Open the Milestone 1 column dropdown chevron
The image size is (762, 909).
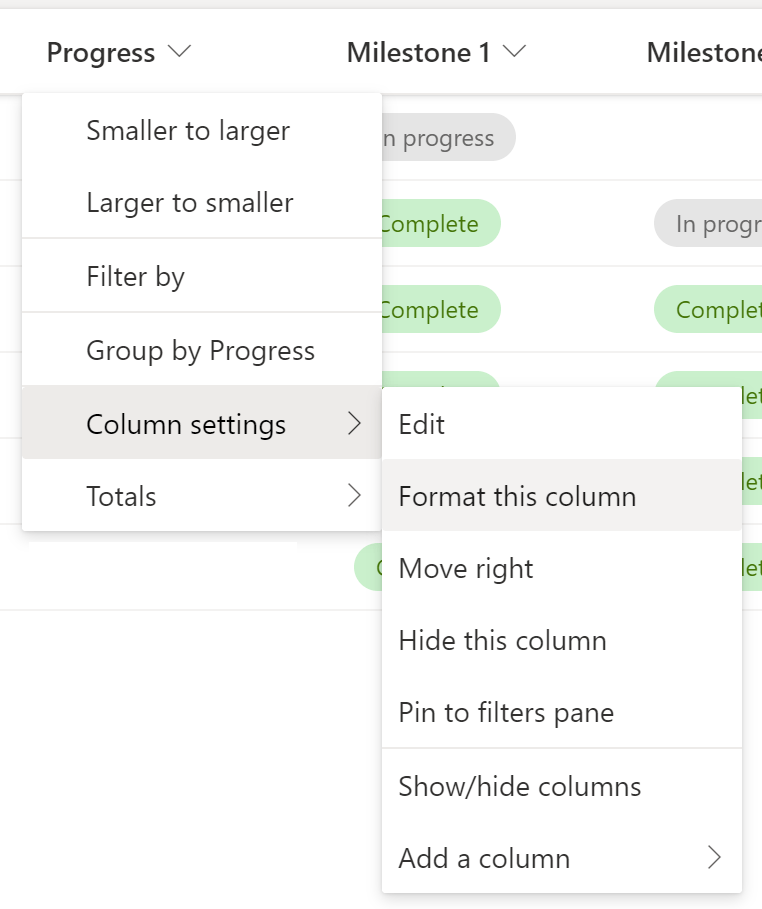tap(515, 53)
